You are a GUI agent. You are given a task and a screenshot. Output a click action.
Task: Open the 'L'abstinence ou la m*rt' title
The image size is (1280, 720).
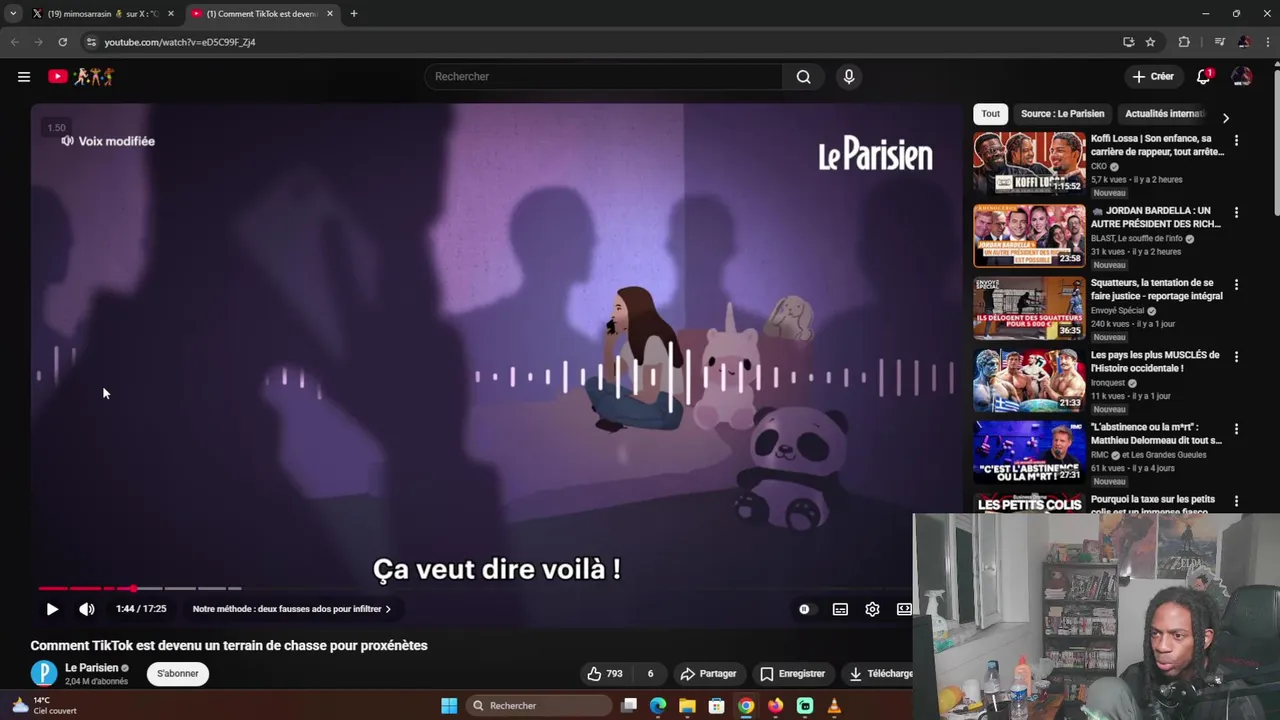[1156, 434]
